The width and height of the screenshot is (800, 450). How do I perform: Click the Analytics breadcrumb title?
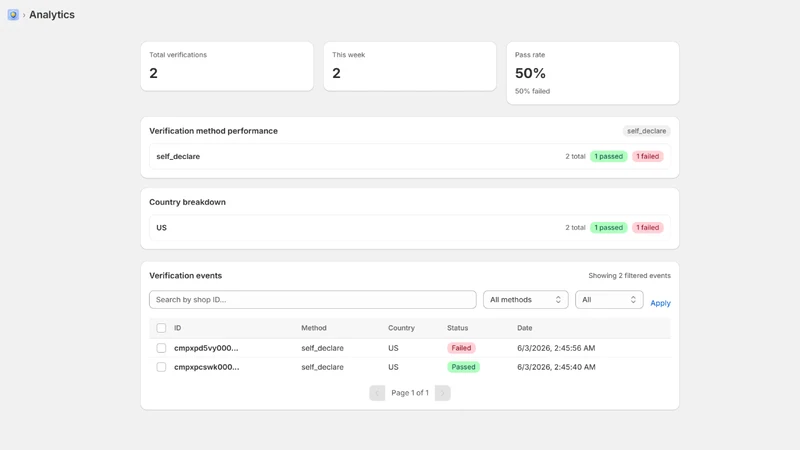52,15
